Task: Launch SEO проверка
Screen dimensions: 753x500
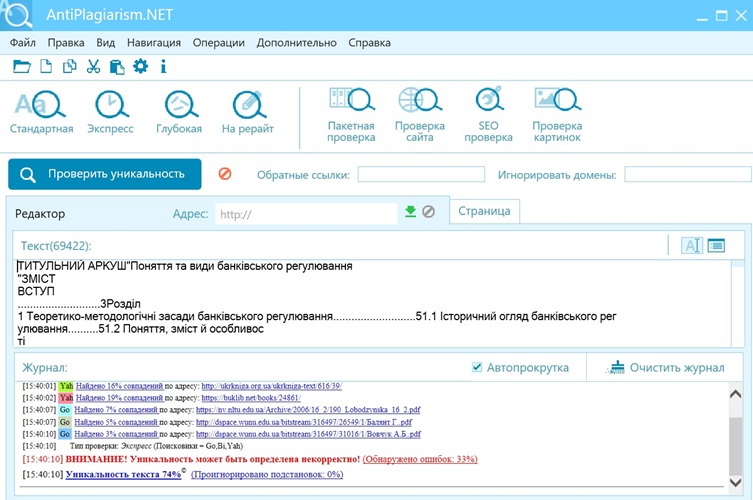Action: (488, 115)
